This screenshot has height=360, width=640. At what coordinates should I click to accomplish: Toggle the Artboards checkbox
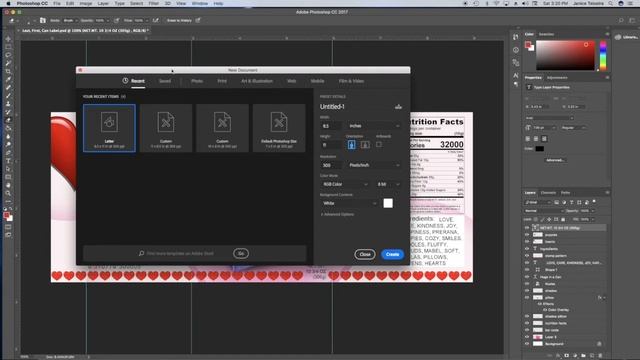(379, 144)
